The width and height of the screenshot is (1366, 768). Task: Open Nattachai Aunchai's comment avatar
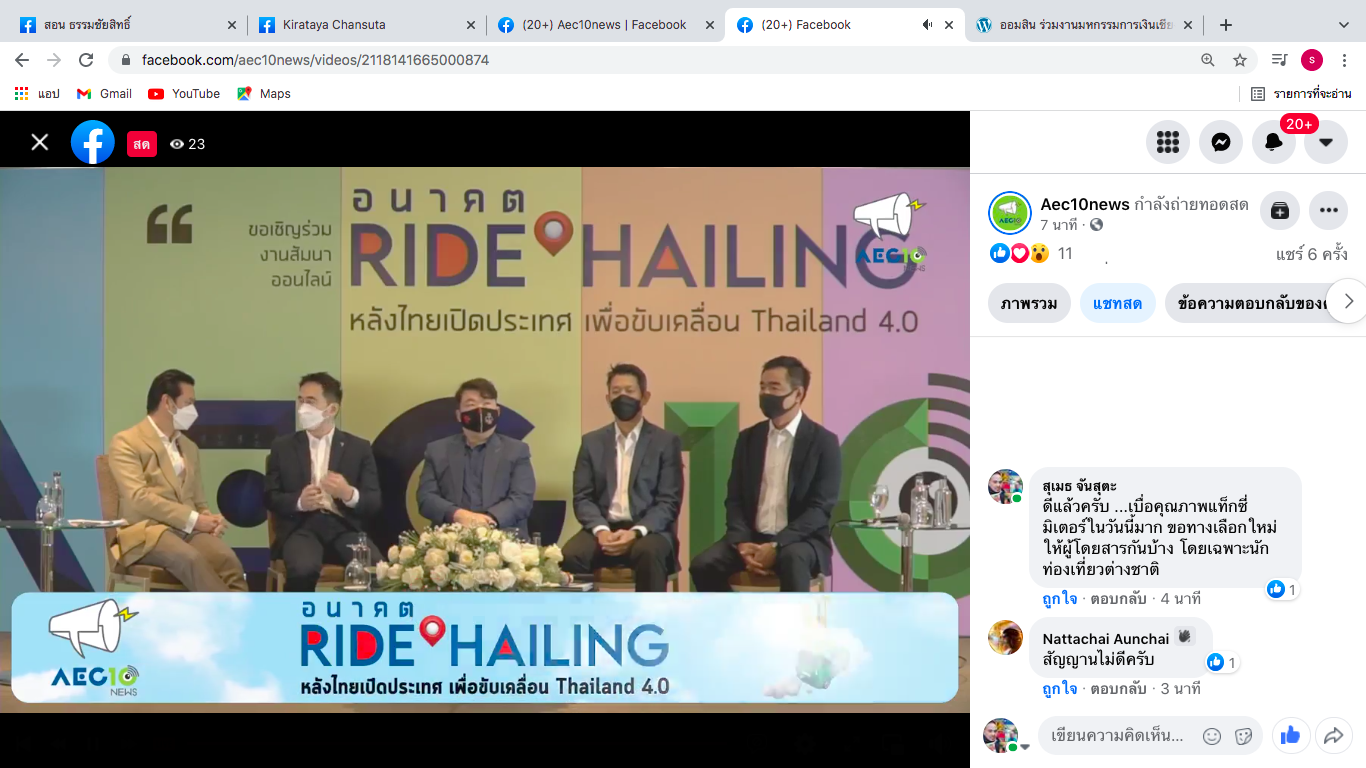[1006, 637]
